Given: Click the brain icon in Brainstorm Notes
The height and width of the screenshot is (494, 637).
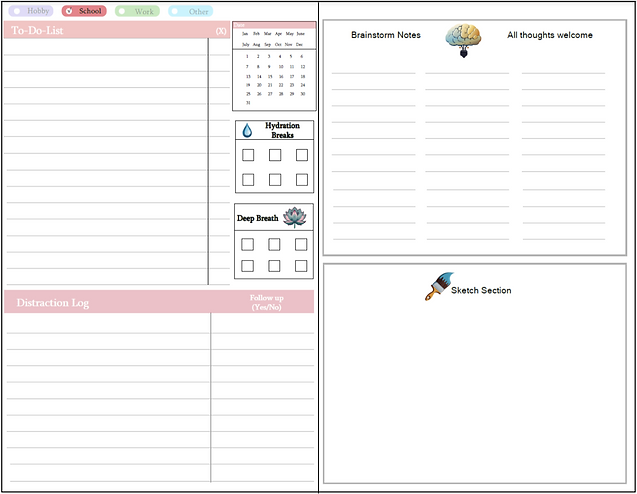Looking at the screenshot, I should 463,40.
